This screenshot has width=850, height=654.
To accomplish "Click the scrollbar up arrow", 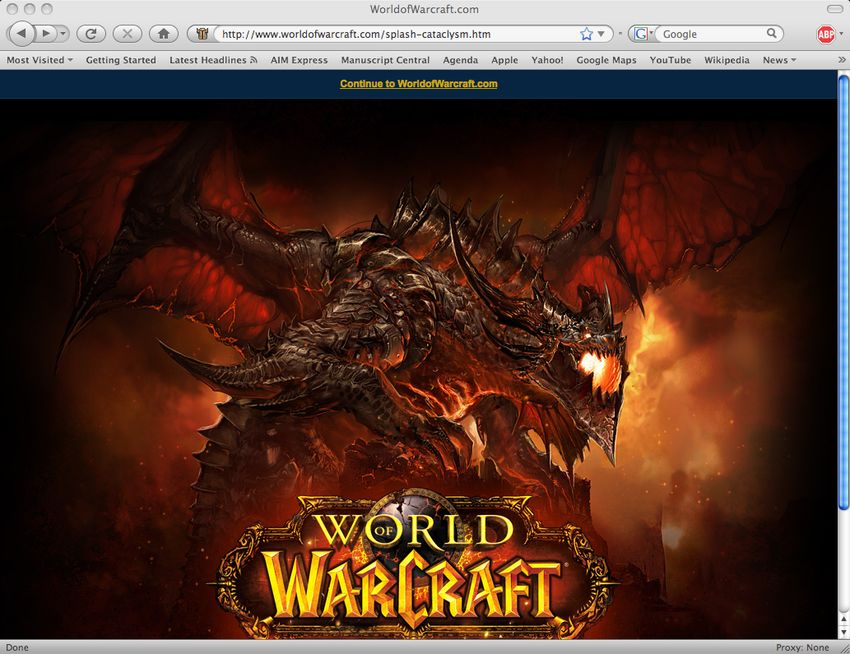I will (843, 619).
